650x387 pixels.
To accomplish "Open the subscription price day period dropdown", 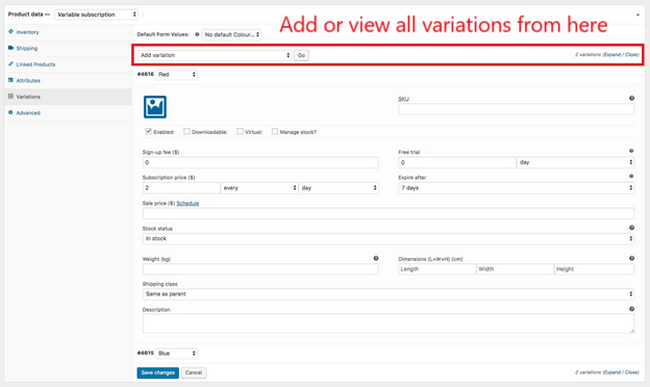I will [x=339, y=188].
